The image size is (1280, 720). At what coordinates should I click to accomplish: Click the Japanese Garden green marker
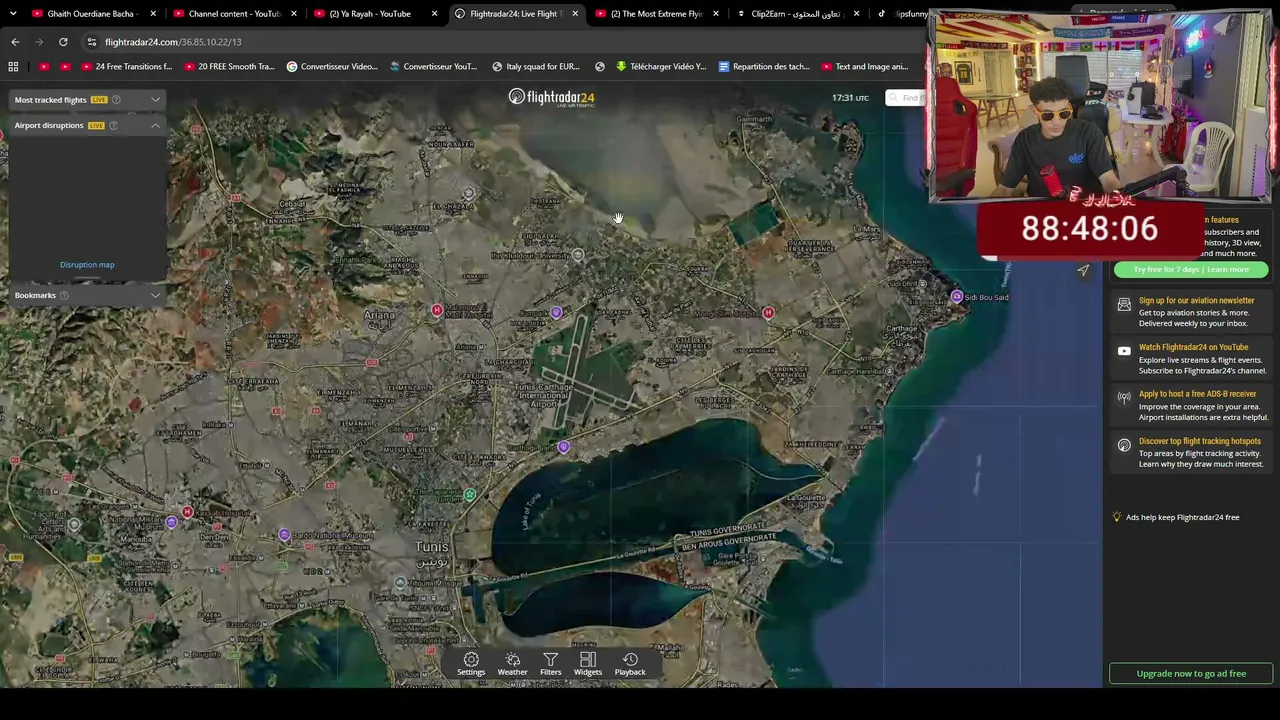[469, 494]
